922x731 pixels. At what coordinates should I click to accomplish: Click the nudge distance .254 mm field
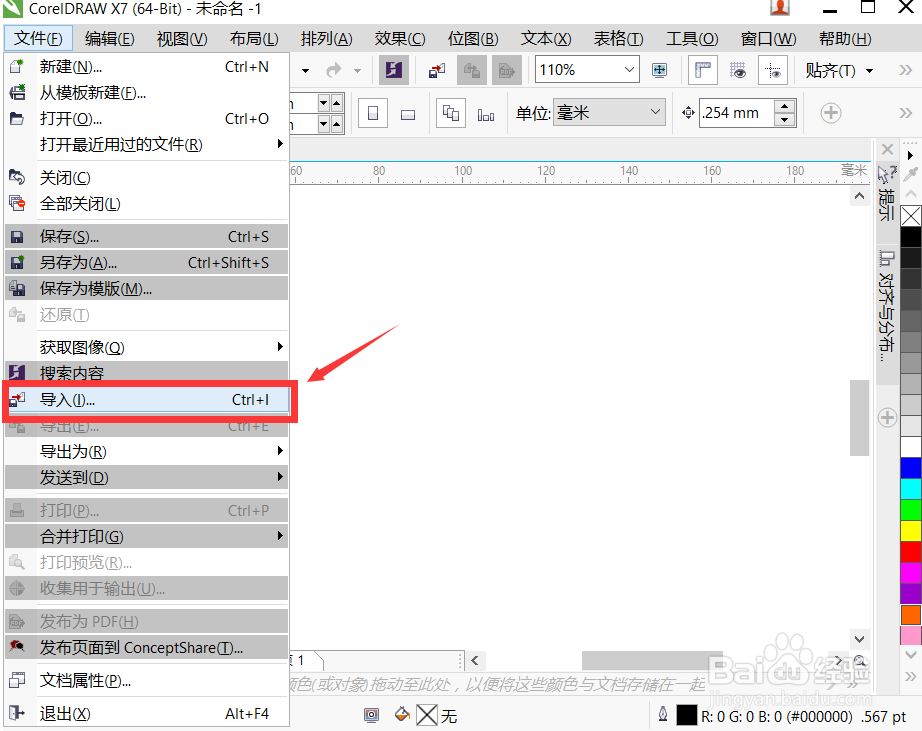click(x=737, y=112)
